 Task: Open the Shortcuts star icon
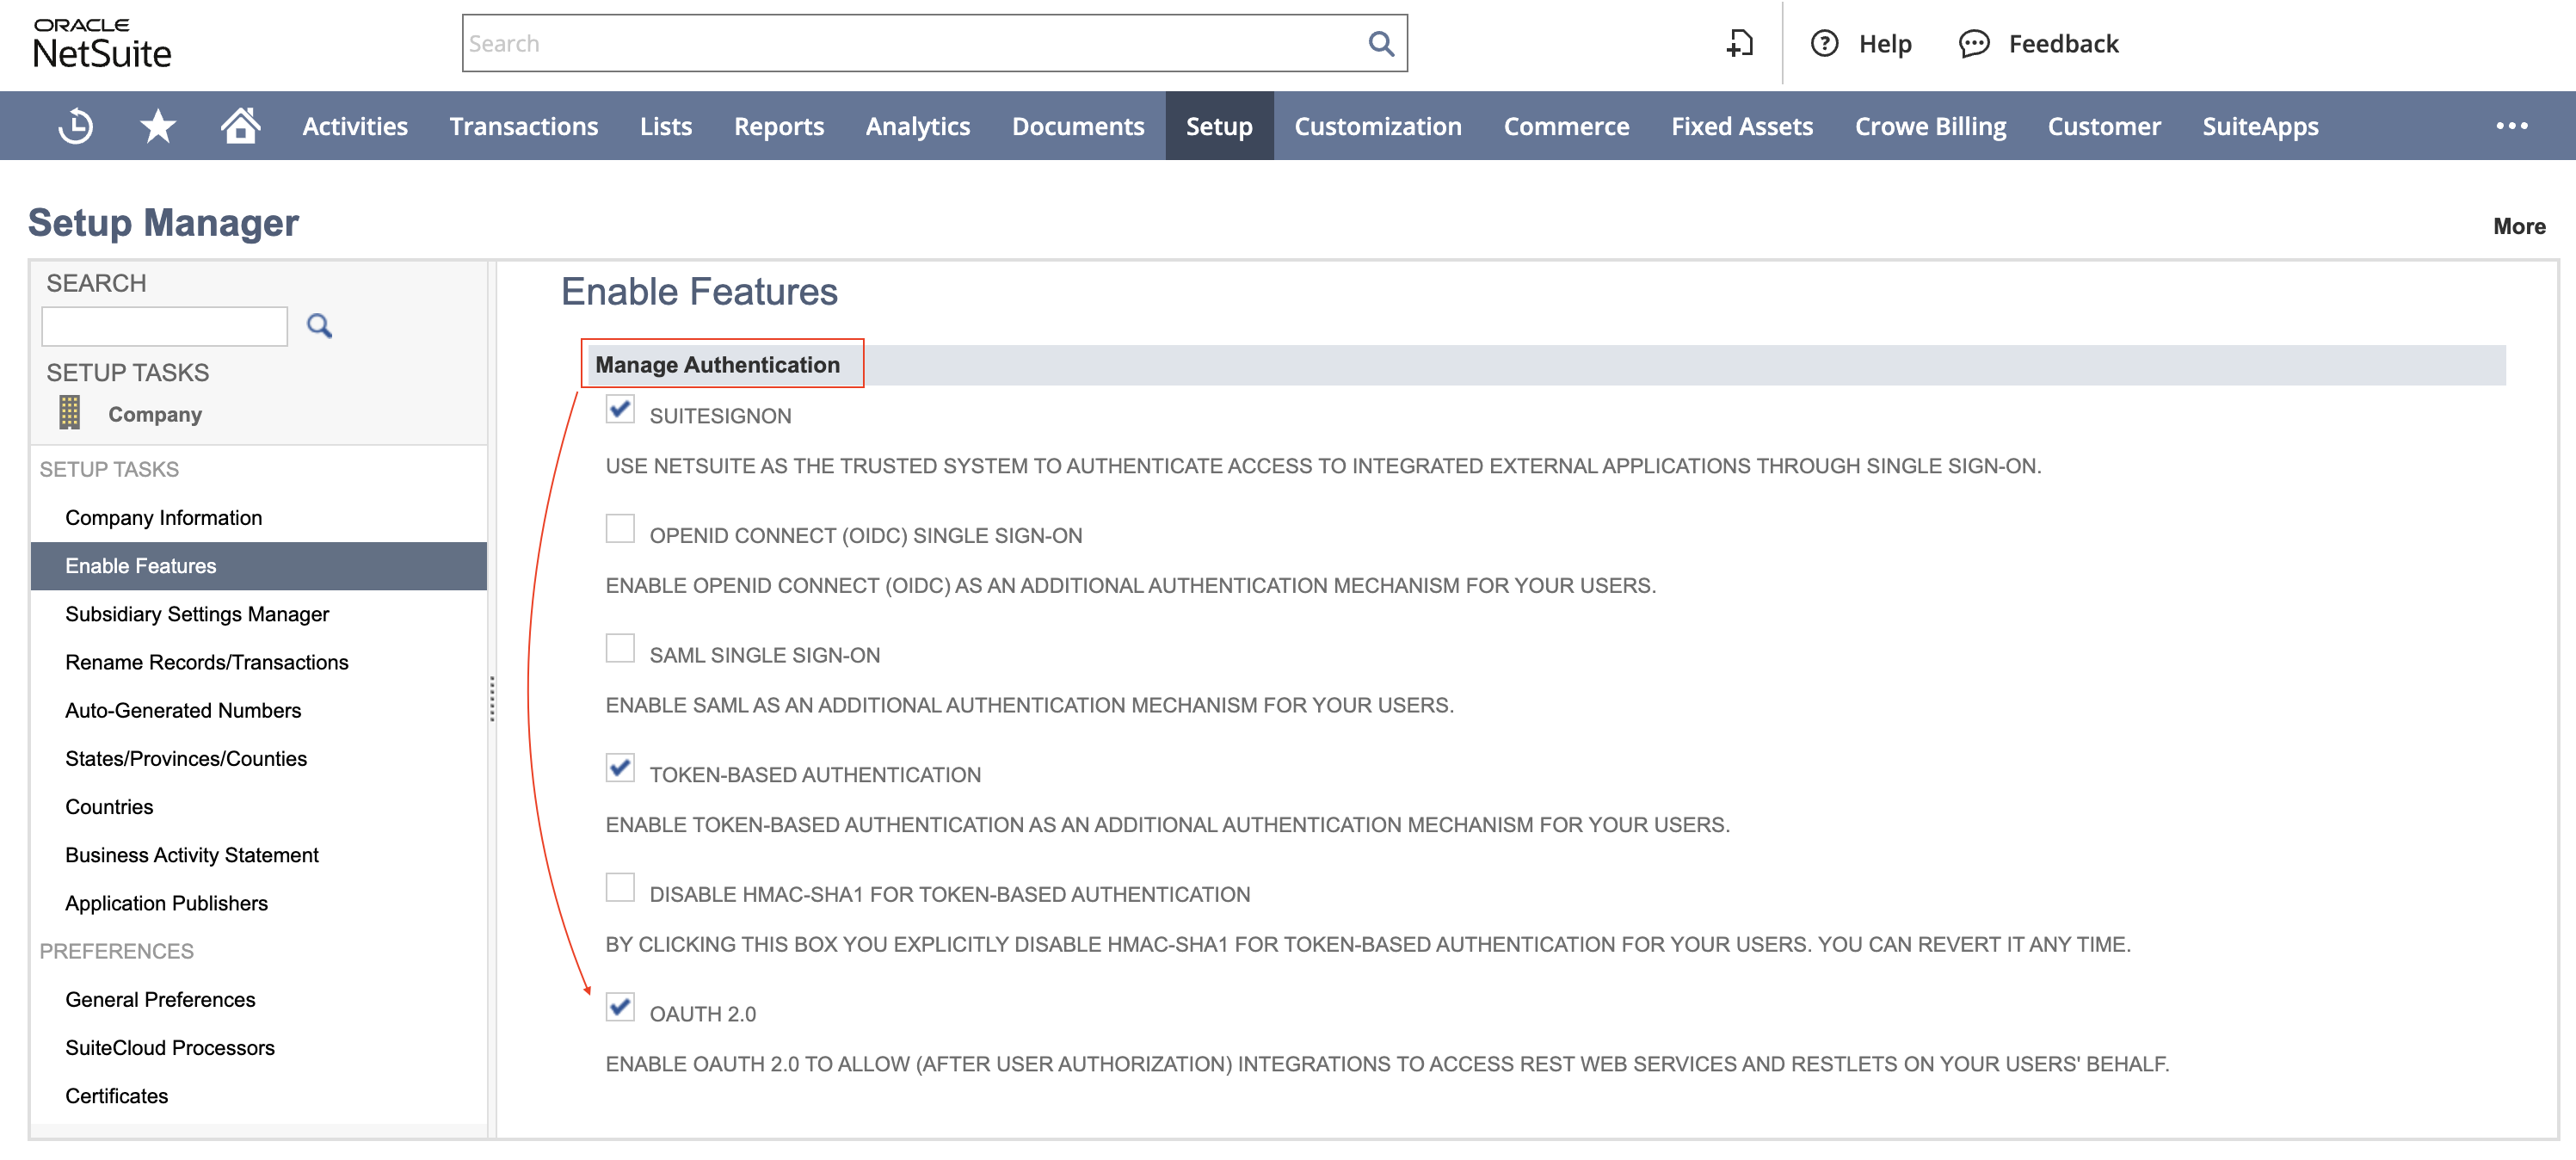coord(158,126)
